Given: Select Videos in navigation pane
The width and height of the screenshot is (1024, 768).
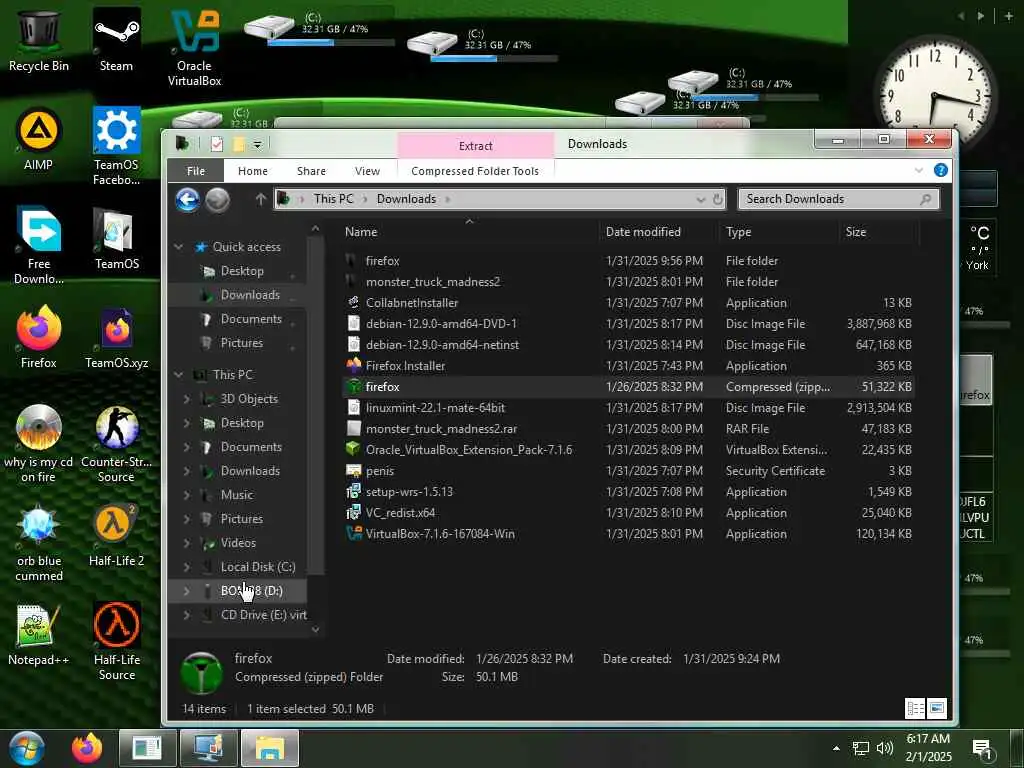Looking at the screenshot, I should tap(238, 543).
